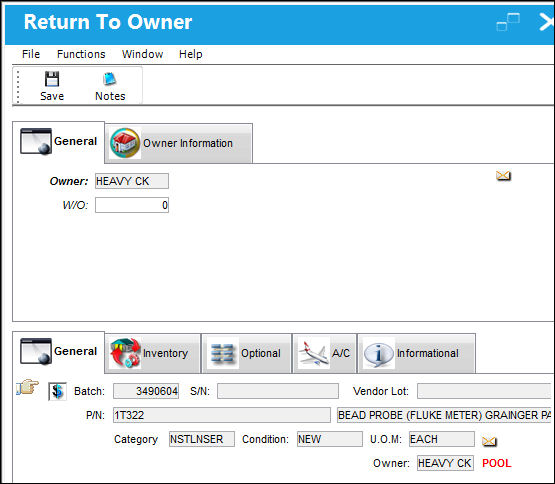
Task: Switch to the Owner Information tab
Action: pyautogui.click(x=179, y=143)
